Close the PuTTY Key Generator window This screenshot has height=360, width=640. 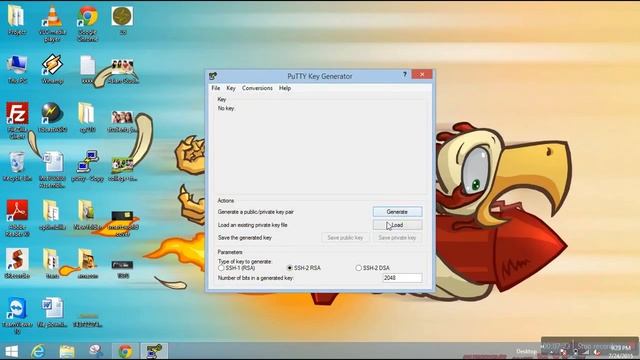click(x=422, y=74)
